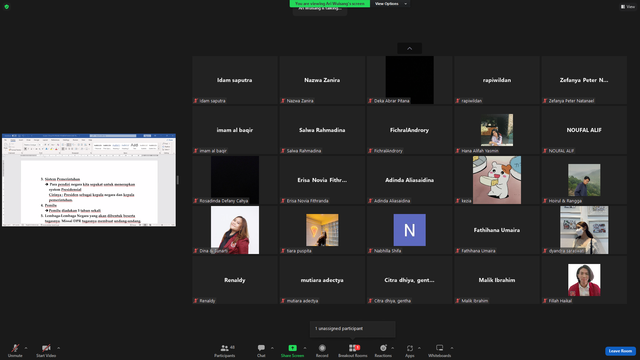Open the Chat panel
The height and width of the screenshot is (360, 640).
261,350
